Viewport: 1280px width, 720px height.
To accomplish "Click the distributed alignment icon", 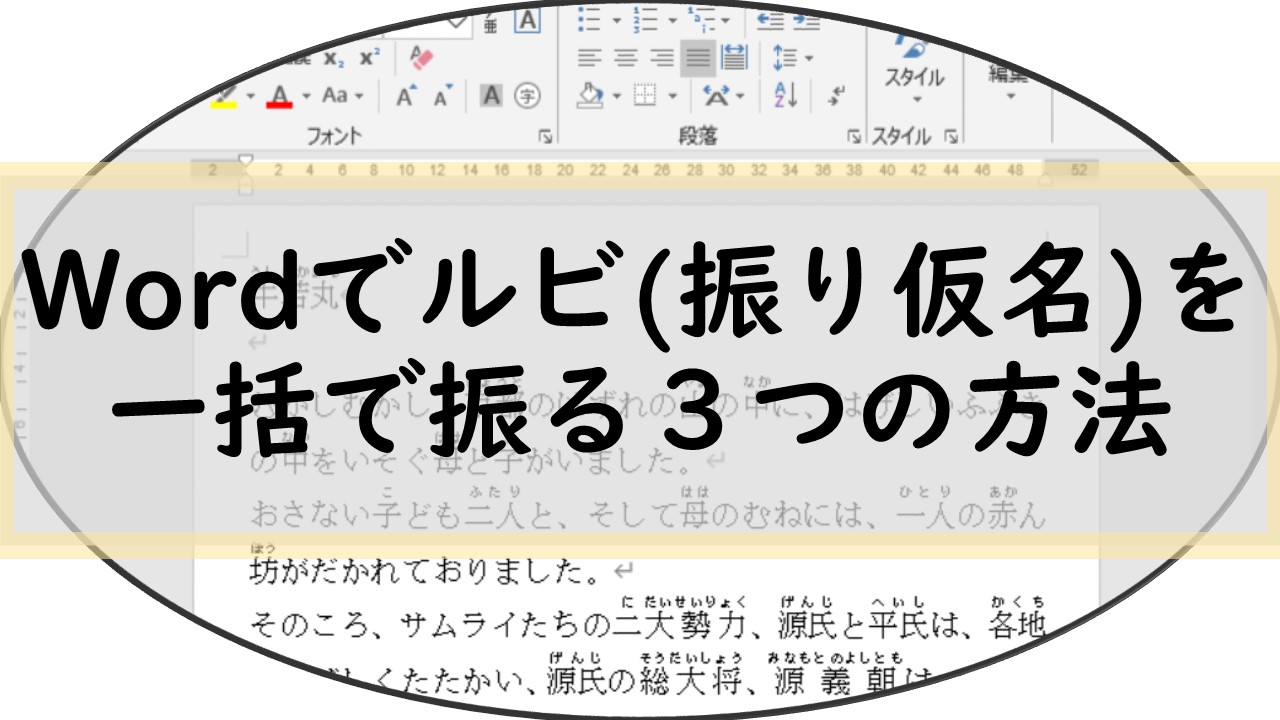I will pyautogui.click(x=734, y=58).
